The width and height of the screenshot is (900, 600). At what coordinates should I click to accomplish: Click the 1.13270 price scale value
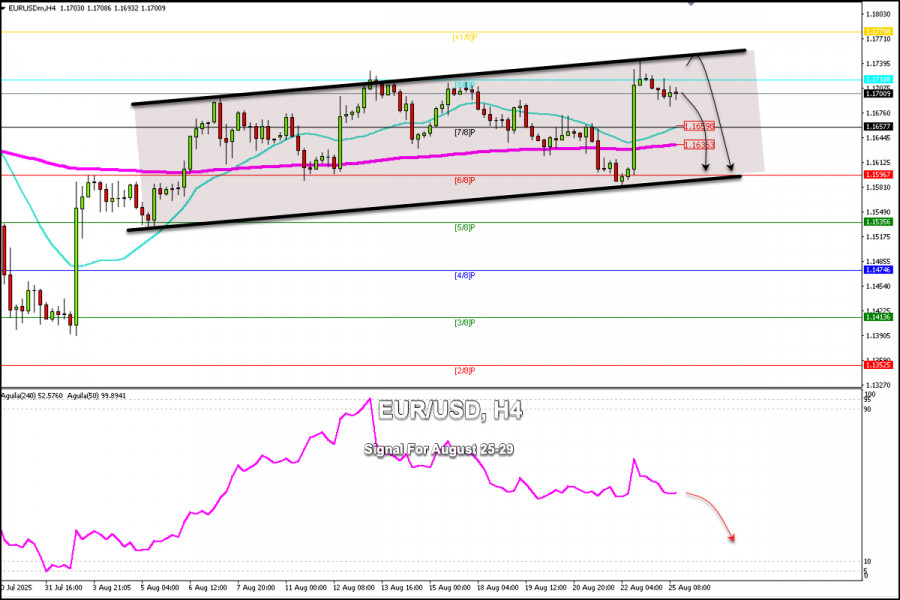[878, 385]
